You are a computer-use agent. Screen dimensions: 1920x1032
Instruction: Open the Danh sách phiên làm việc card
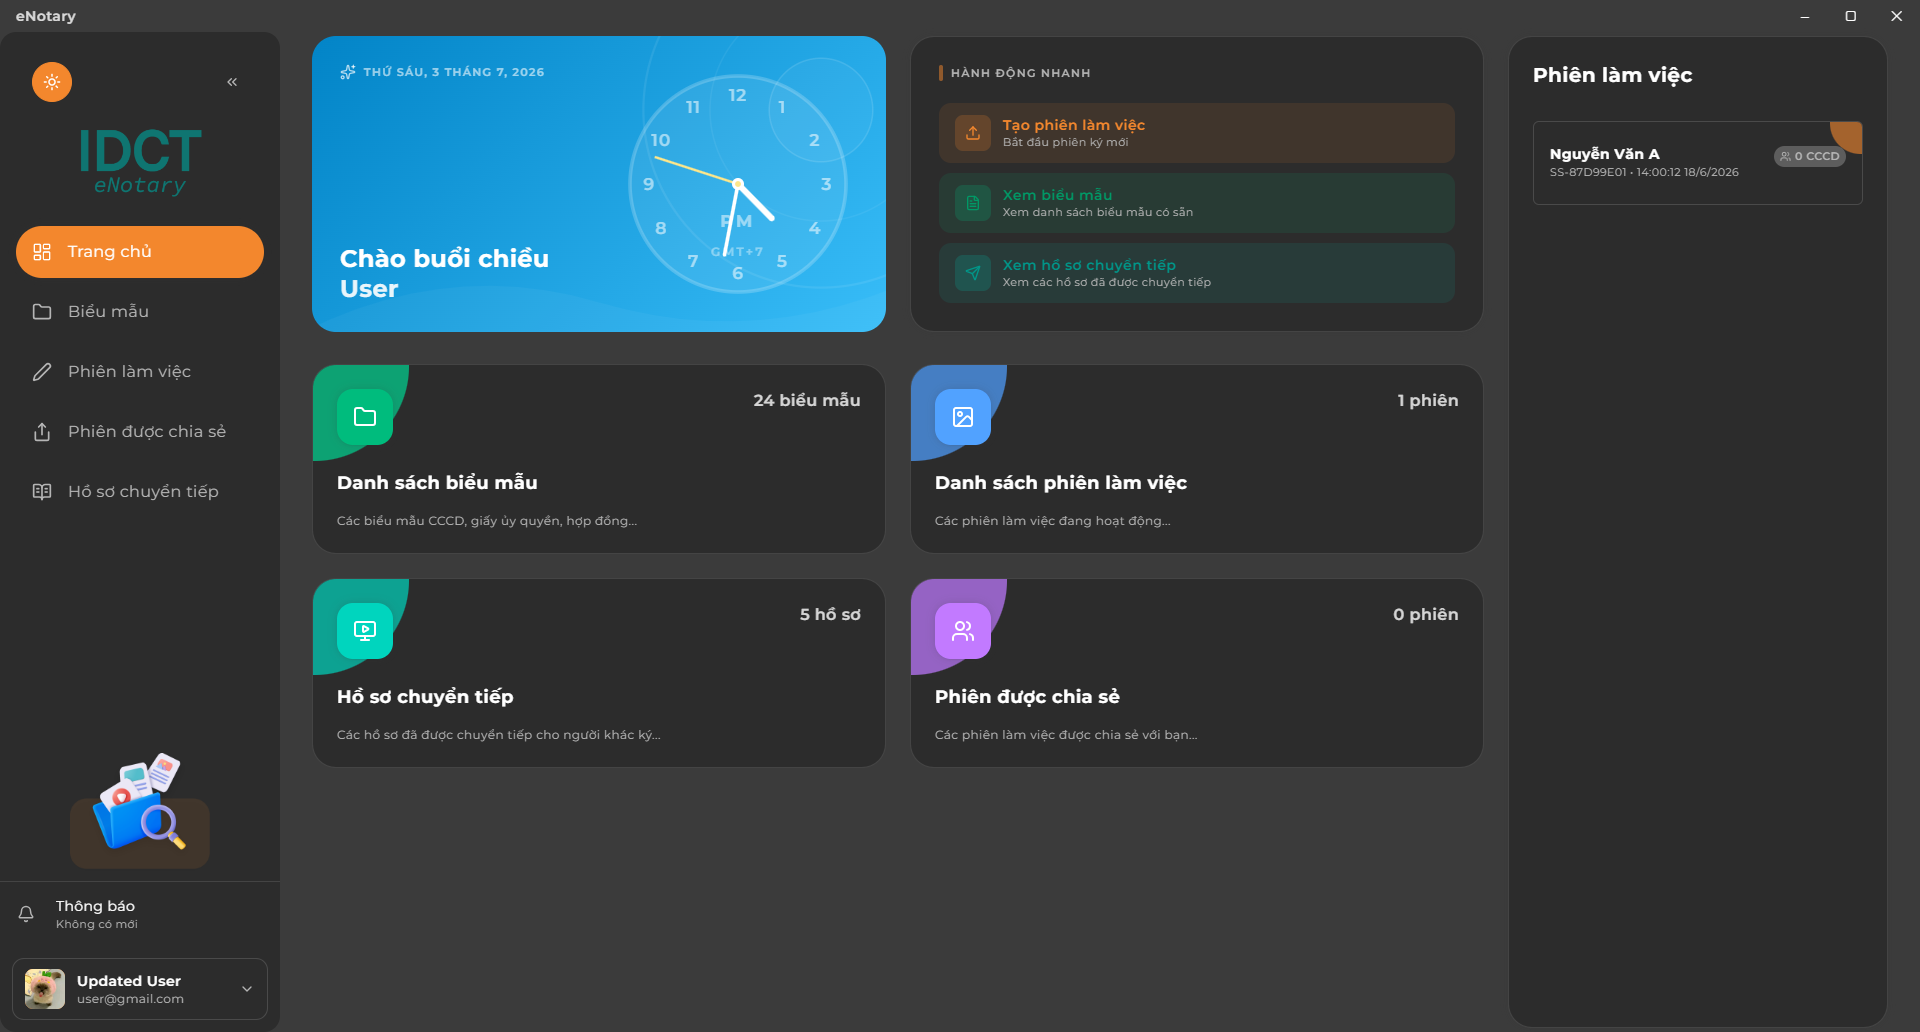tap(1197, 459)
